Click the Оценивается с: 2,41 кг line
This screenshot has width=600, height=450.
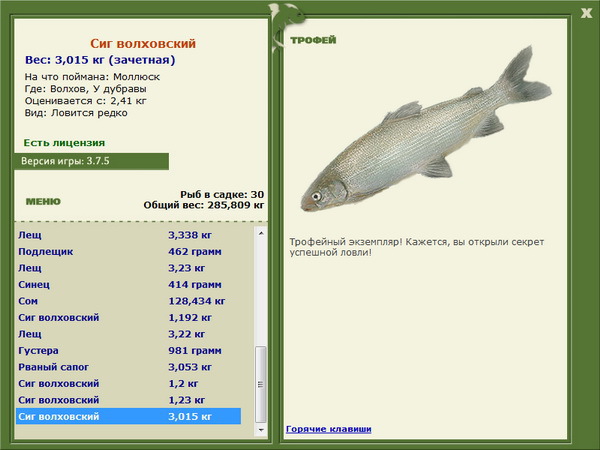86,101
